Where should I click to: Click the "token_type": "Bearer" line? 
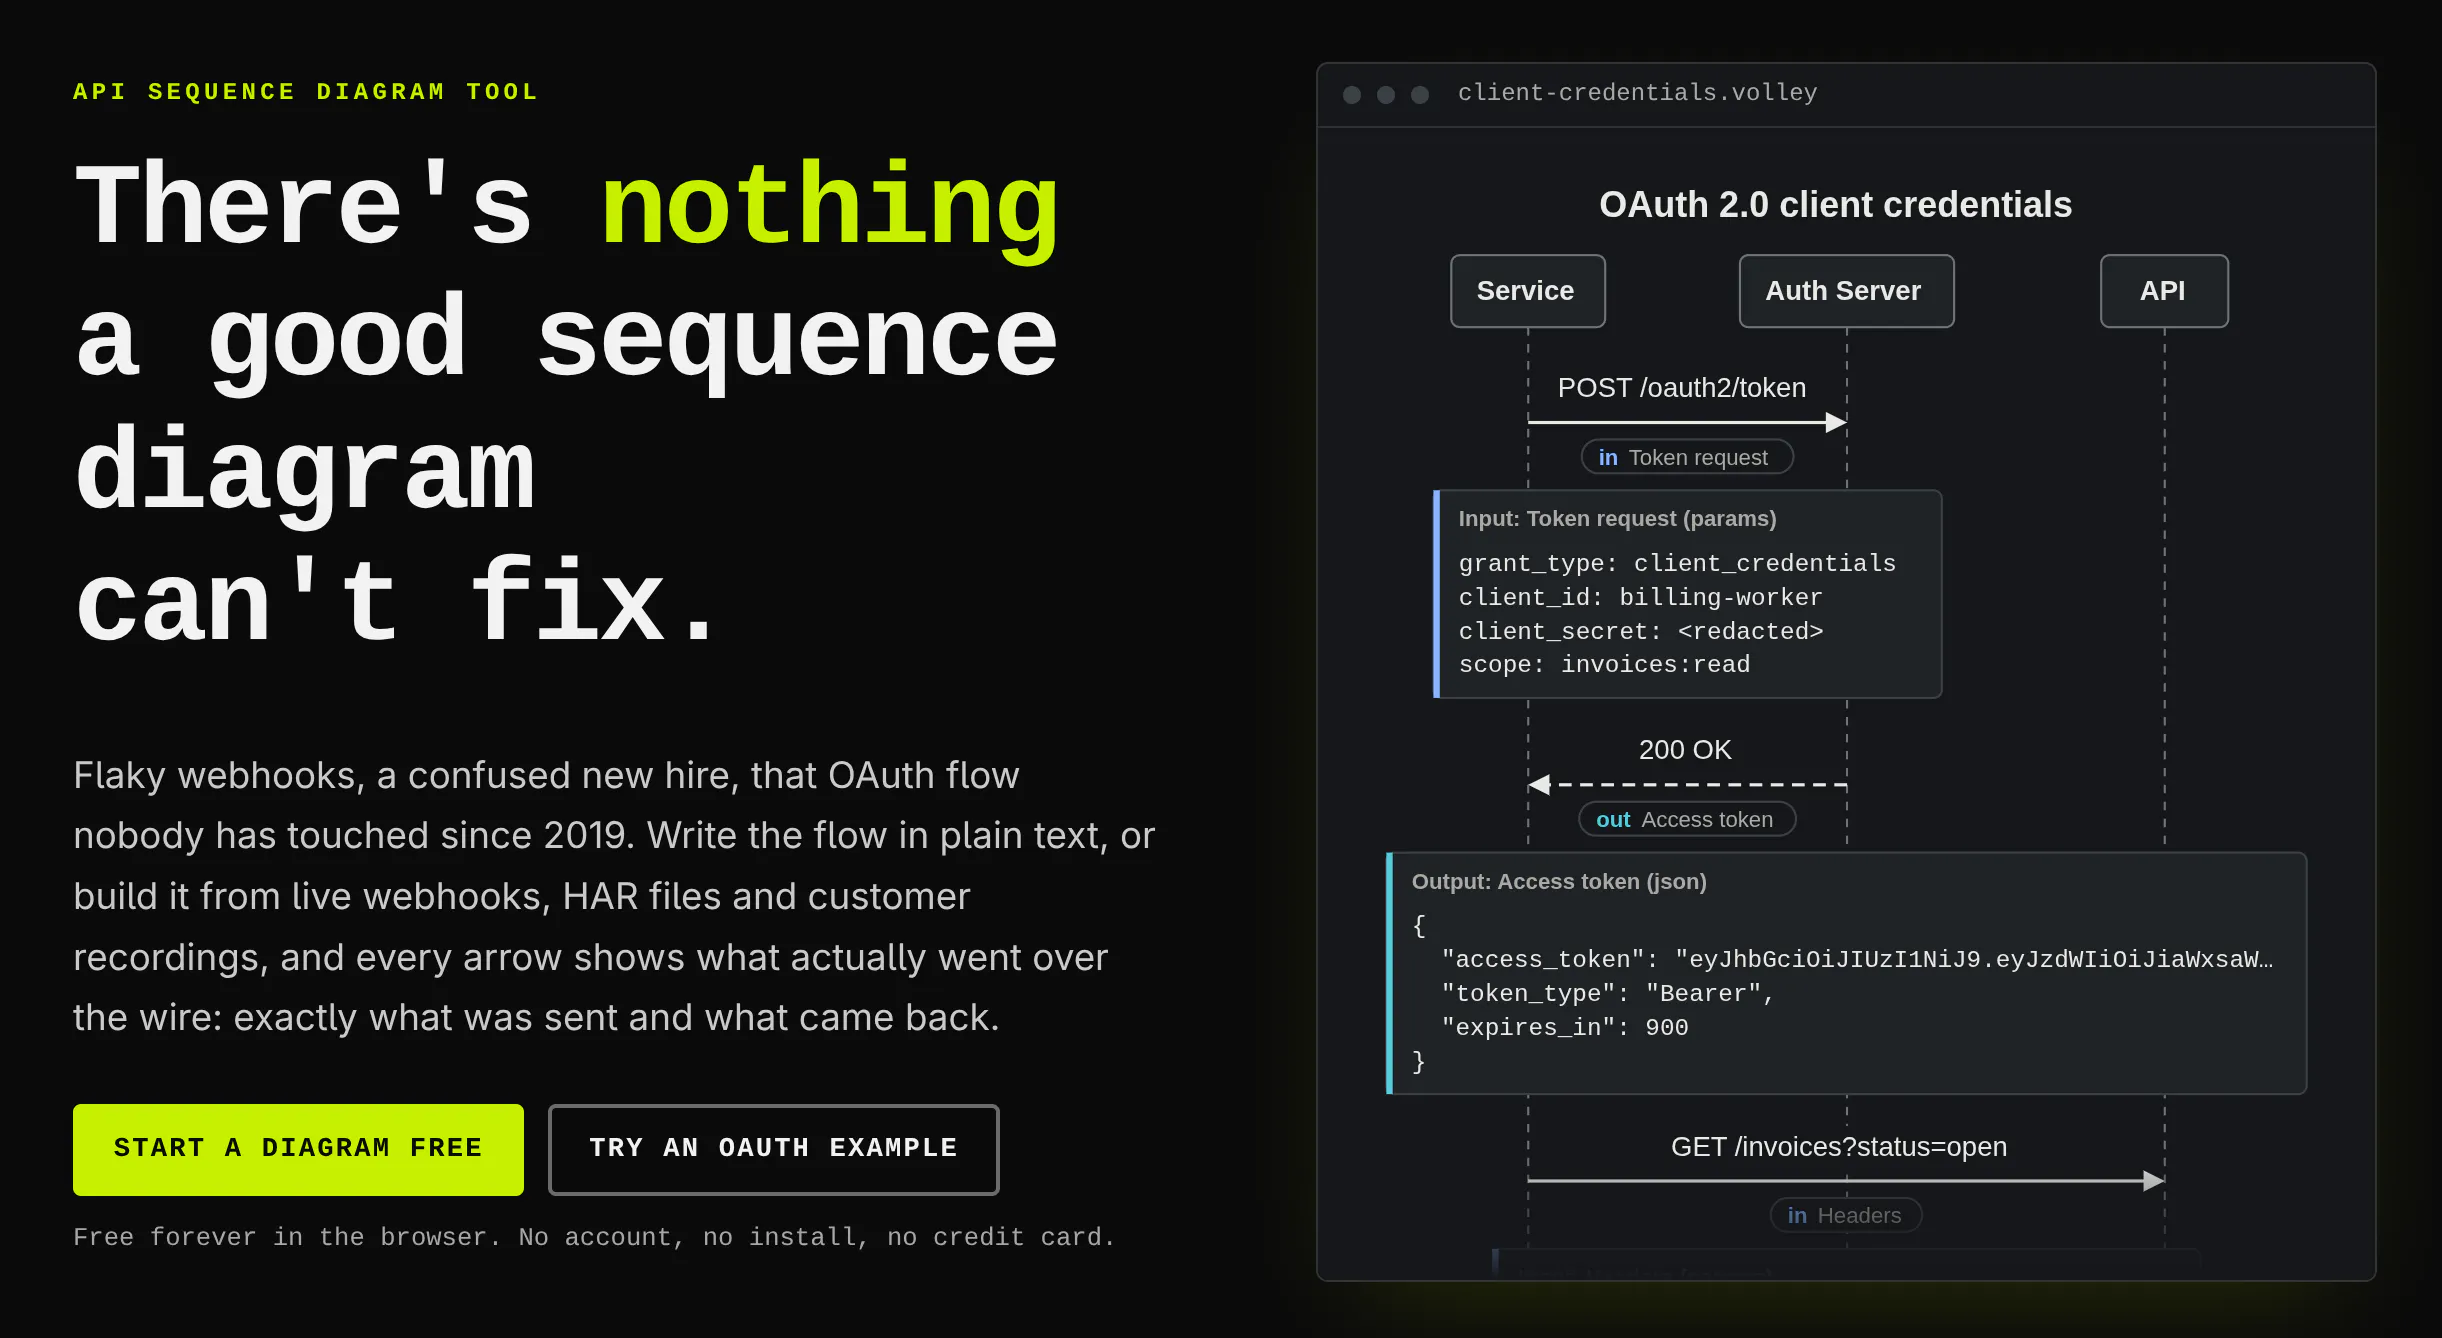[1607, 994]
